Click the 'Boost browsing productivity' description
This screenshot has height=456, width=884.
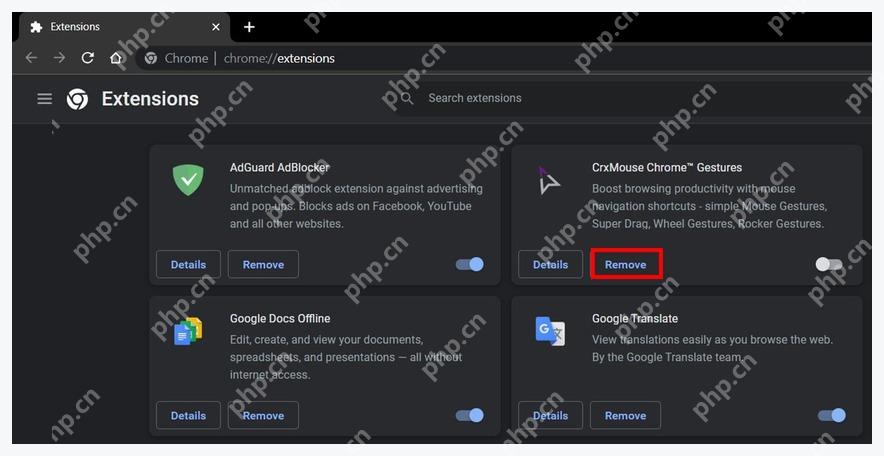(x=709, y=206)
